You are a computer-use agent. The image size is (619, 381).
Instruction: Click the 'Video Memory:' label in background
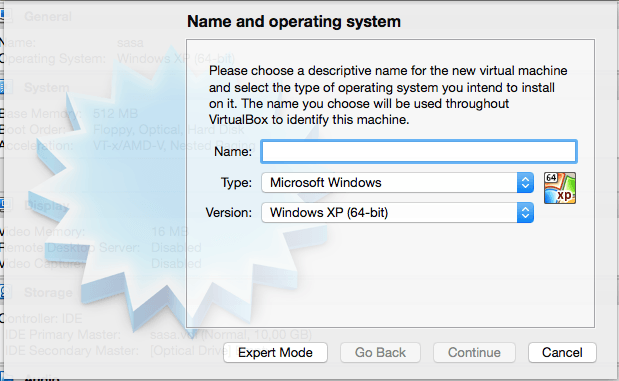(x=43, y=231)
